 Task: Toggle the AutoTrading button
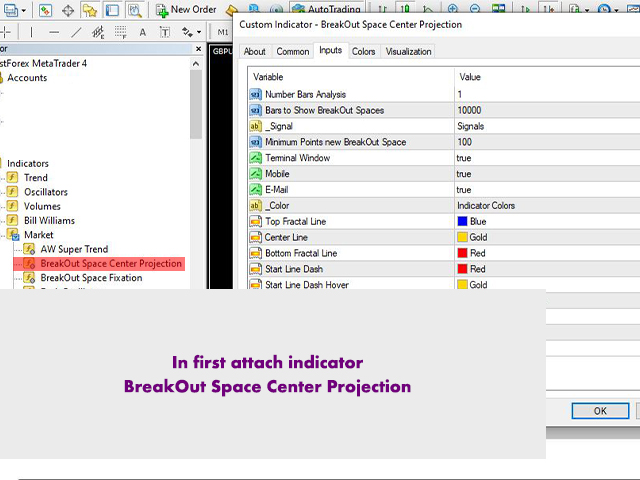325,9
